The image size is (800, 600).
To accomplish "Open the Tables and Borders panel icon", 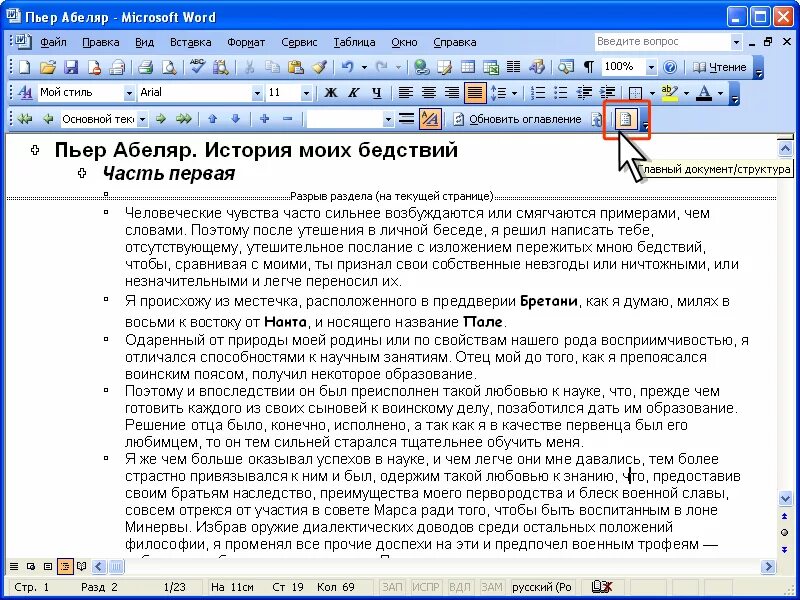I will tap(444, 67).
